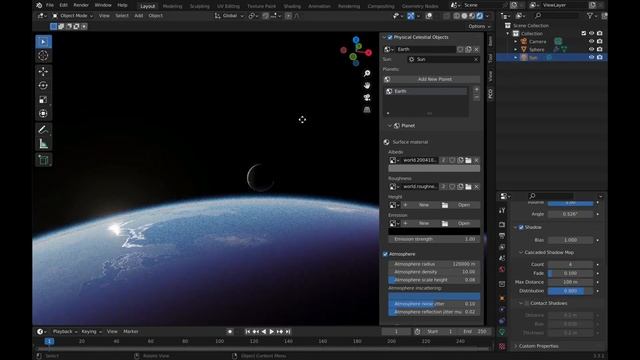Click Add New Planet button
The height and width of the screenshot is (360, 640).
(x=435, y=79)
